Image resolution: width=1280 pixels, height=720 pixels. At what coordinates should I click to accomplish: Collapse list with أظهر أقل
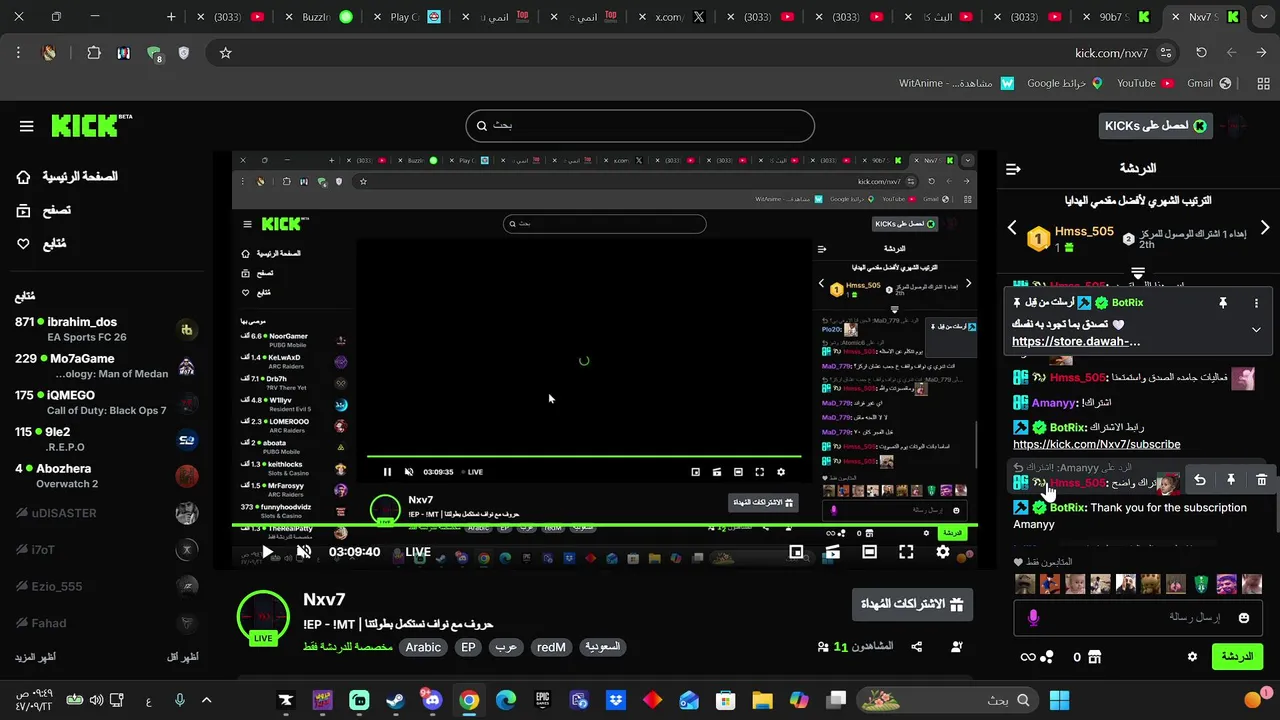tap(182, 657)
